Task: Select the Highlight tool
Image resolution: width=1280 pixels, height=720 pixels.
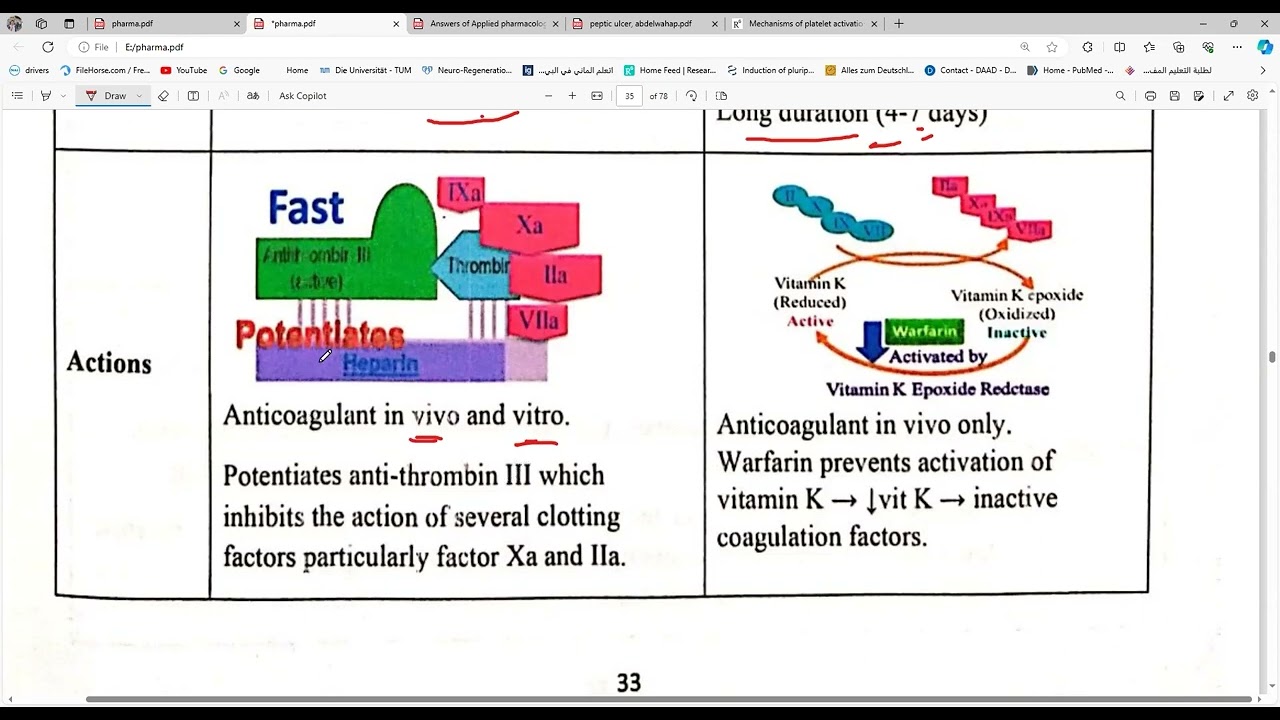Action: point(45,96)
